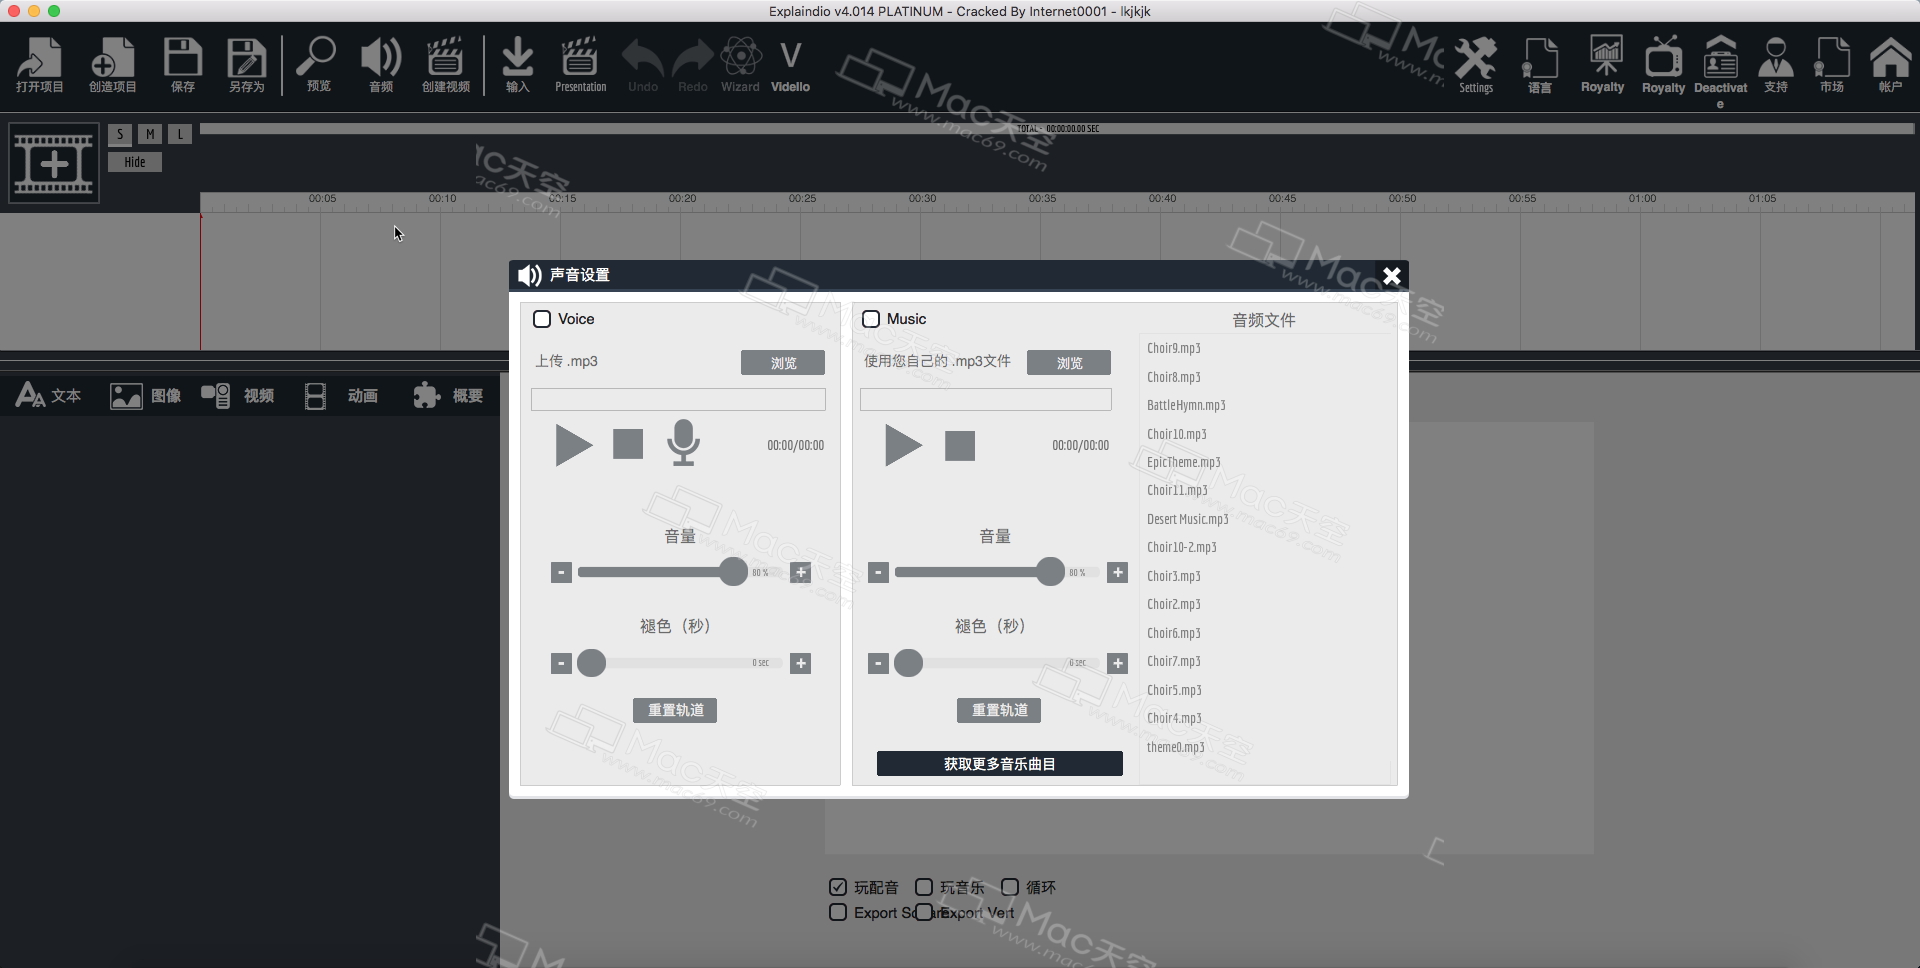This screenshot has width=1920, height=968.
Task: Open 音频 audio speaker toolbar icon
Action: click(381, 65)
